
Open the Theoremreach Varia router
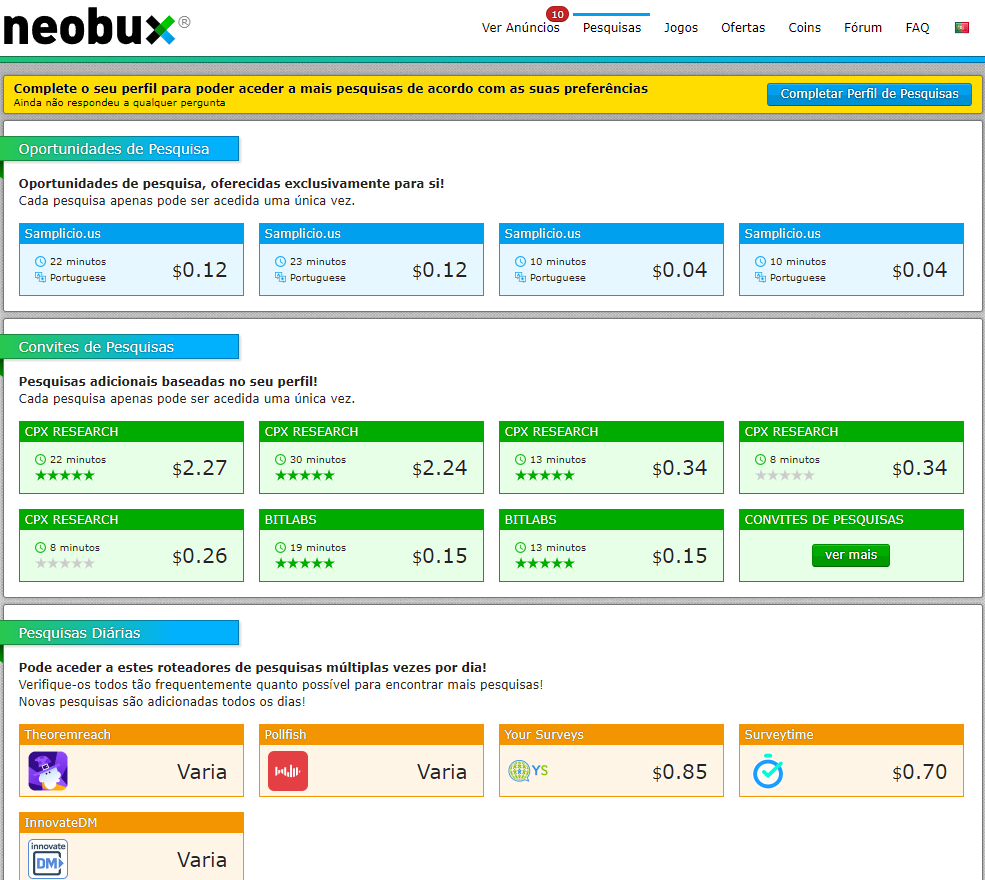[x=131, y=761]
